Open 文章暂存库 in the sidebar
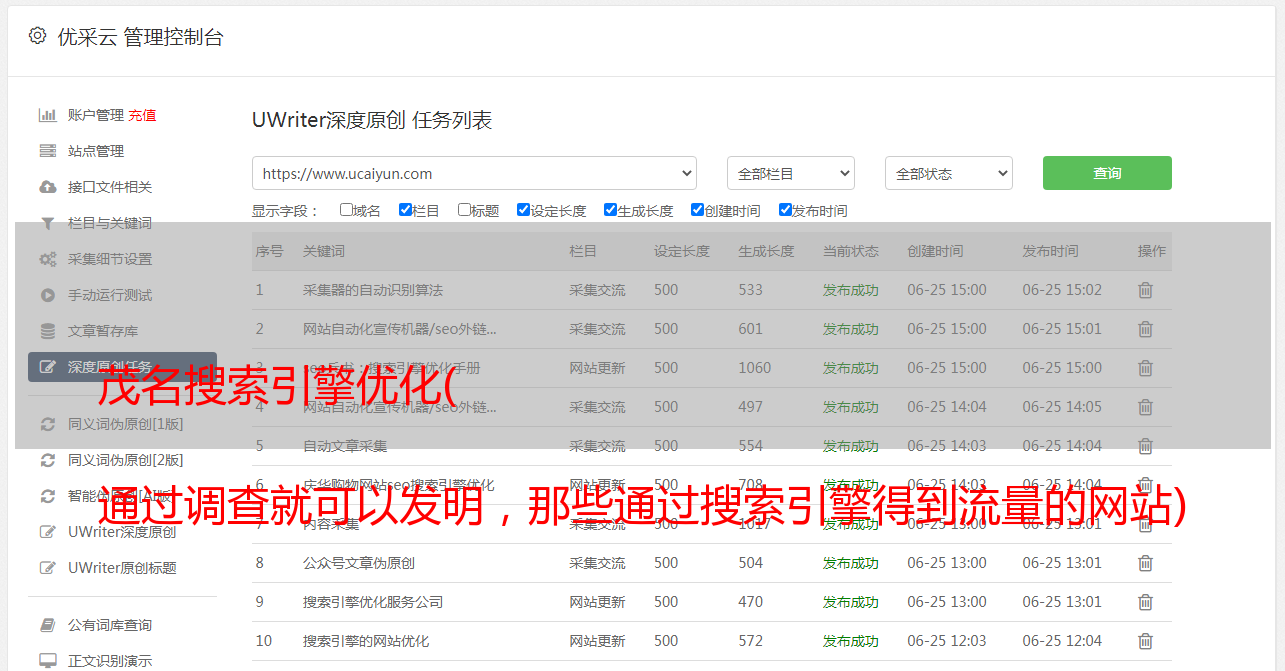This screenshot has width=1285, height=671. [103, 331]
